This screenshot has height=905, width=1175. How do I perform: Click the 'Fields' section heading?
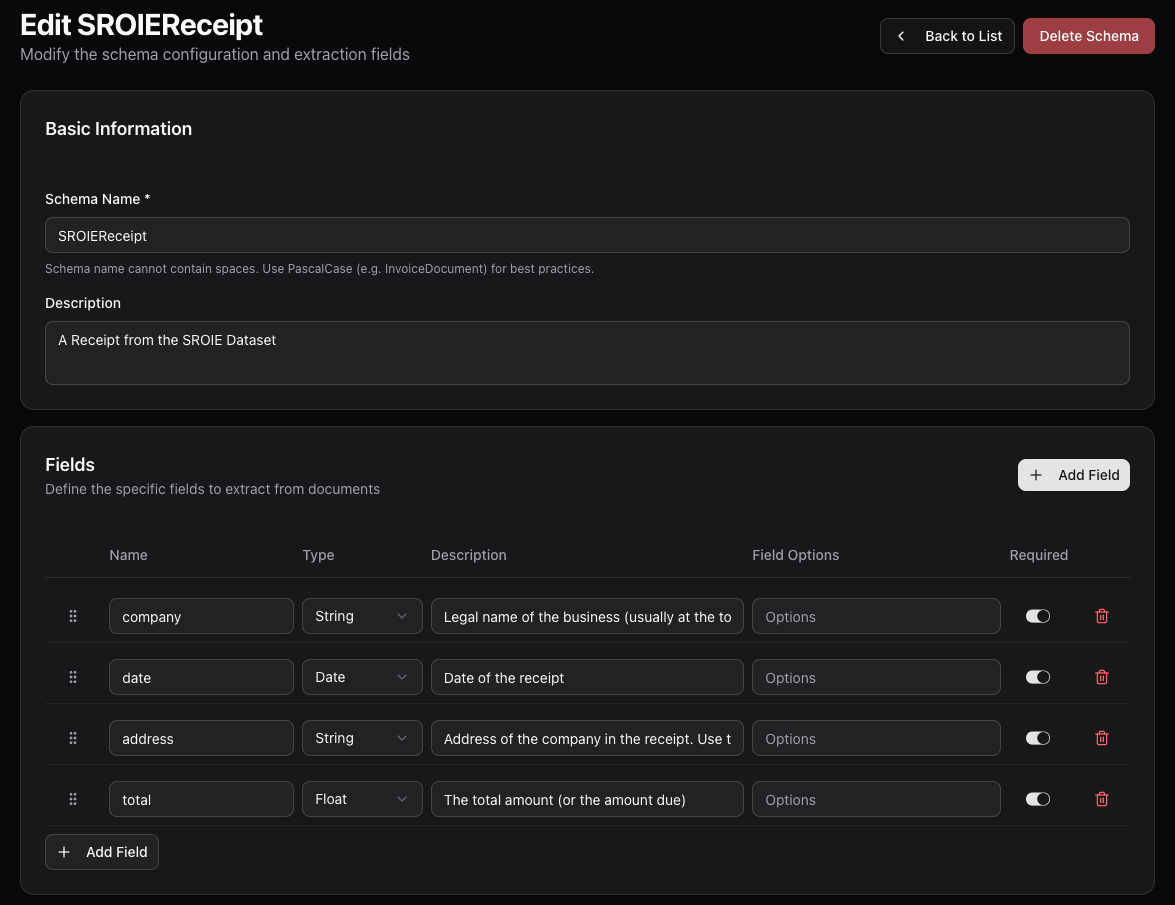(x=70, y=464)
